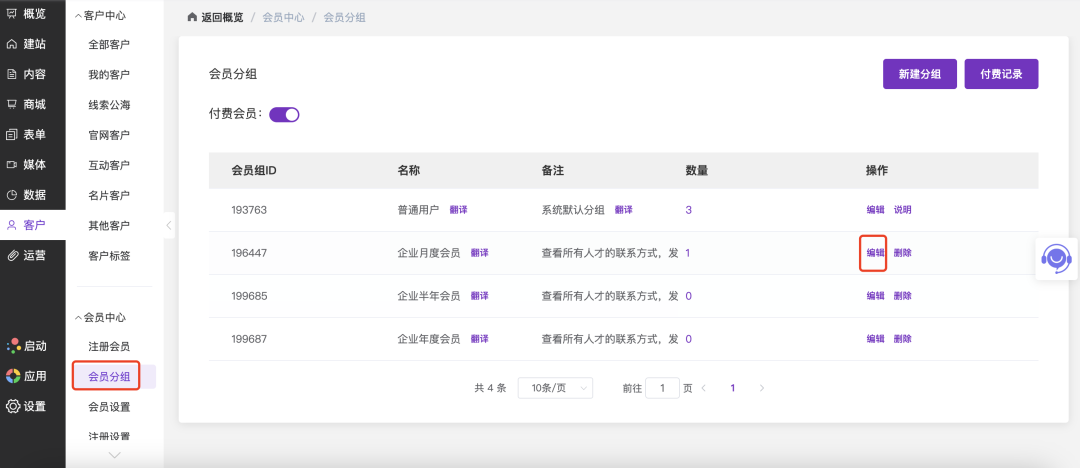Image resolution: width=1080 pixels, height=468 pixels.
Task: Open 会员设置 menu item
Action: coord(109,407)
